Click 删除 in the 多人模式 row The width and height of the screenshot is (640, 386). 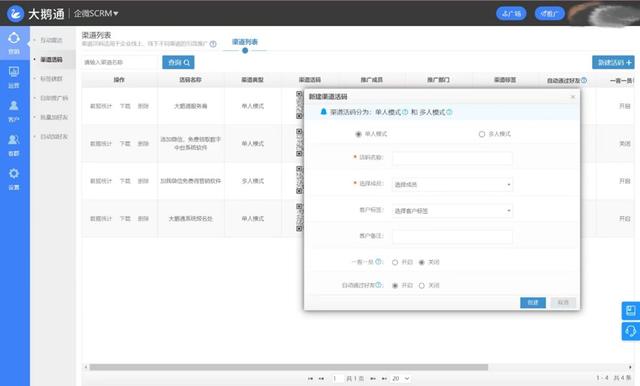point(143,181)
